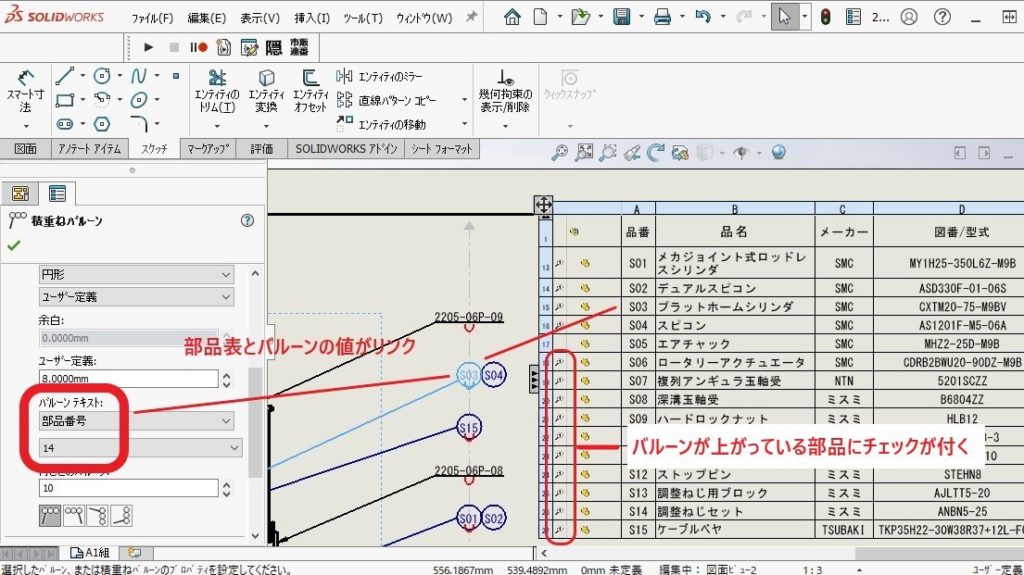Click the green checkmark to confirm balloon
The width and height of the screenshot is (1024, 575).
(x=14, y=245)
